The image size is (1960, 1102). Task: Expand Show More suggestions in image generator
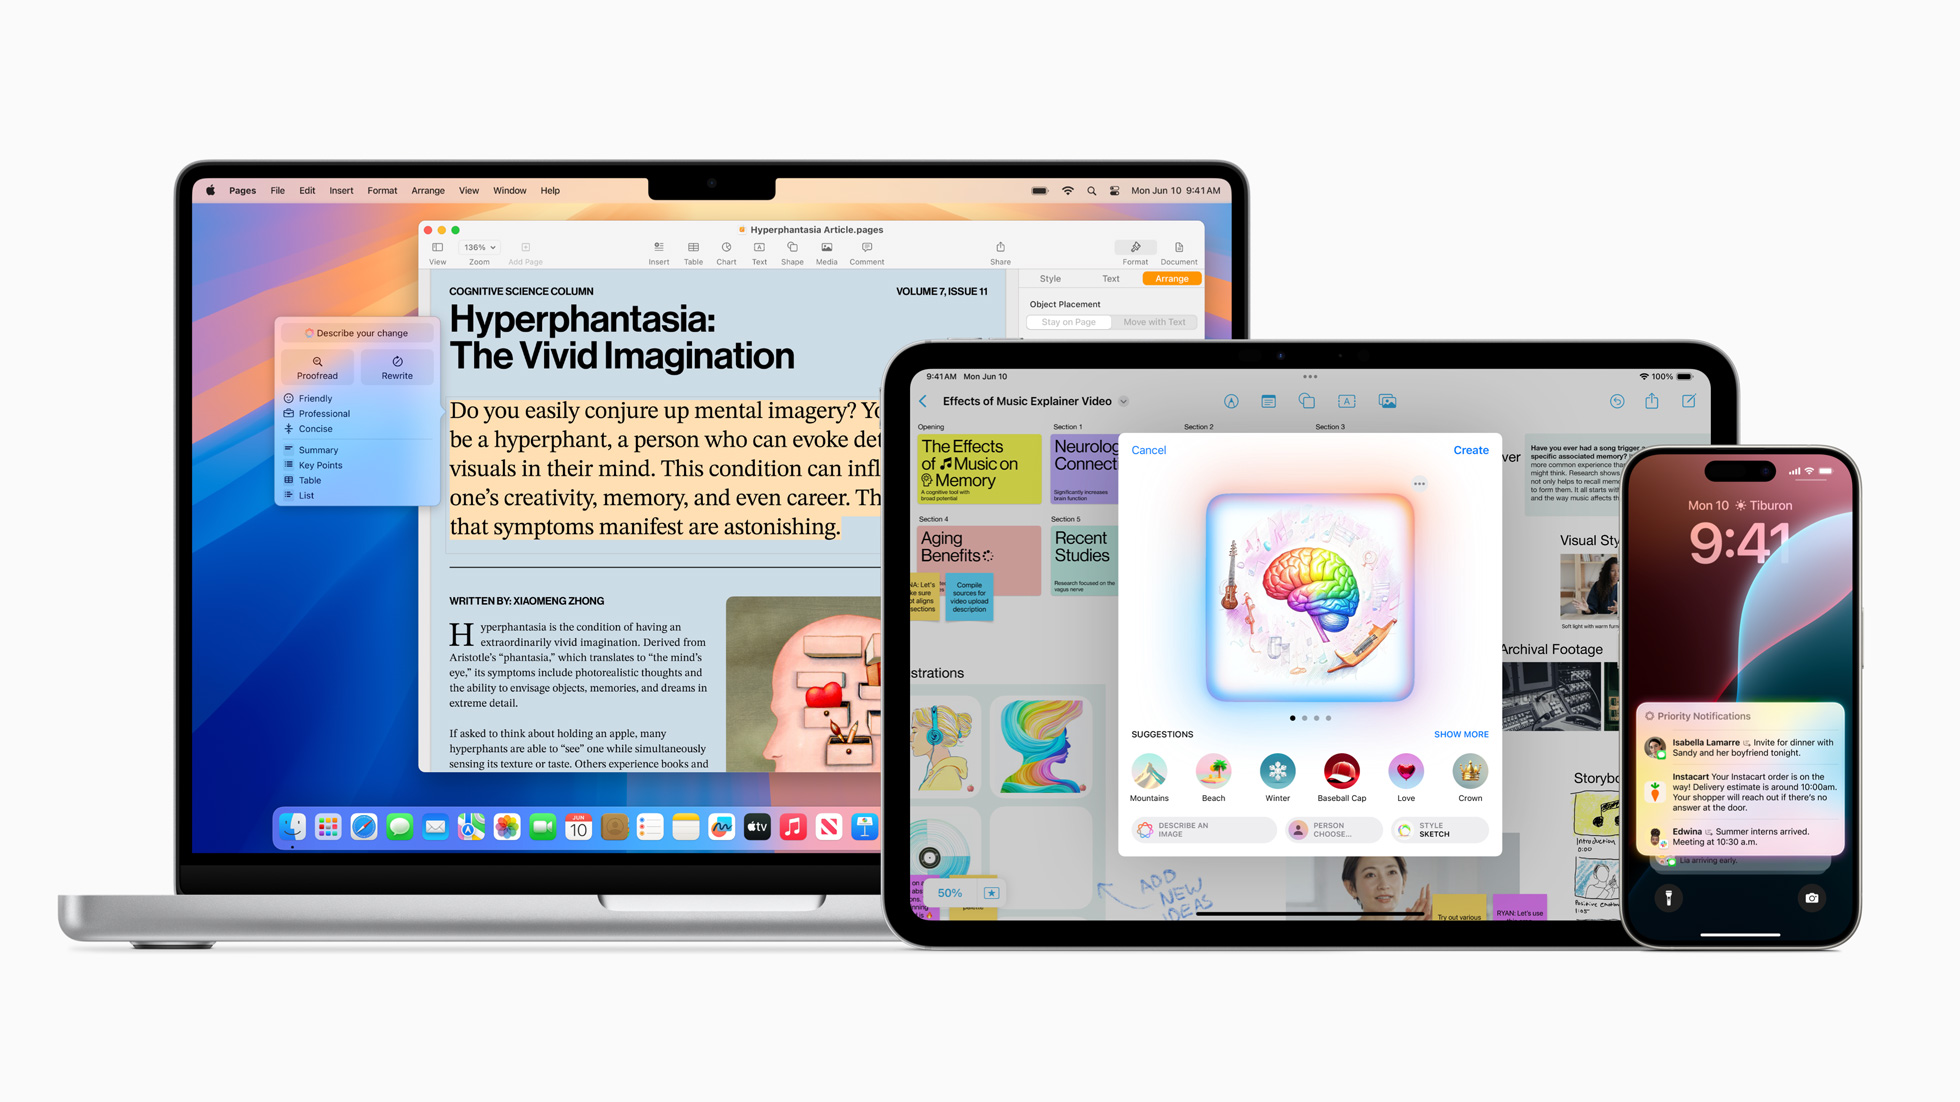point(1461,733)
